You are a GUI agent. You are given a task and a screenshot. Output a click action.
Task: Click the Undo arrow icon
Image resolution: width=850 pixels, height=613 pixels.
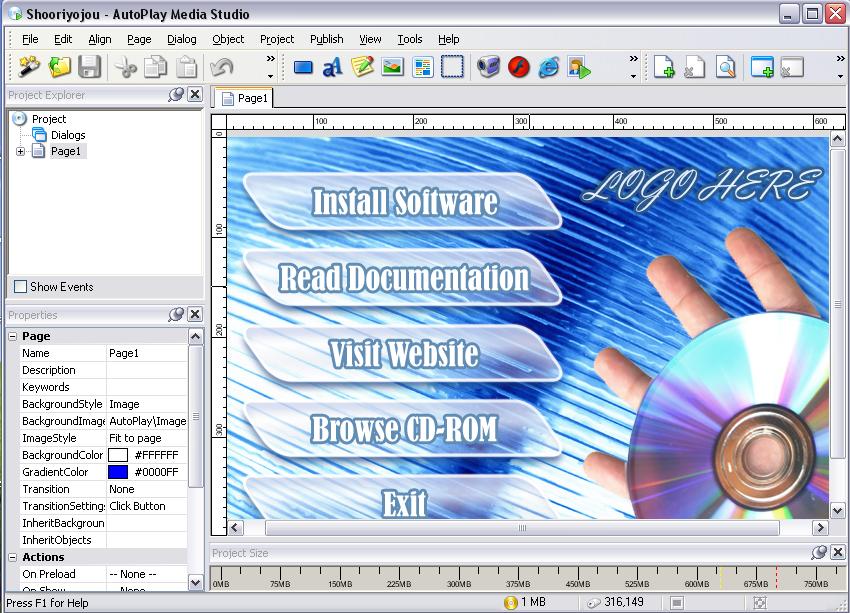pyautogui.click(x=221, y=67)
